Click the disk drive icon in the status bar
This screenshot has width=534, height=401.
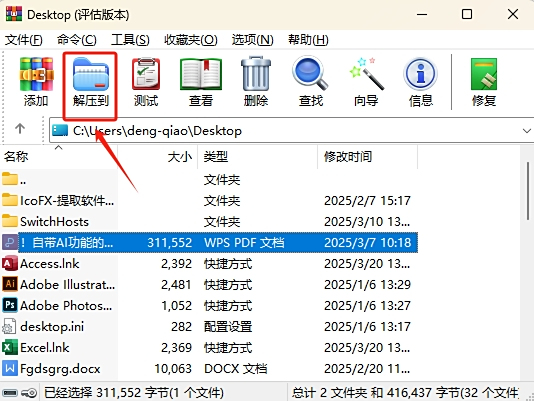pyautogui.click(x=10, y=393)
